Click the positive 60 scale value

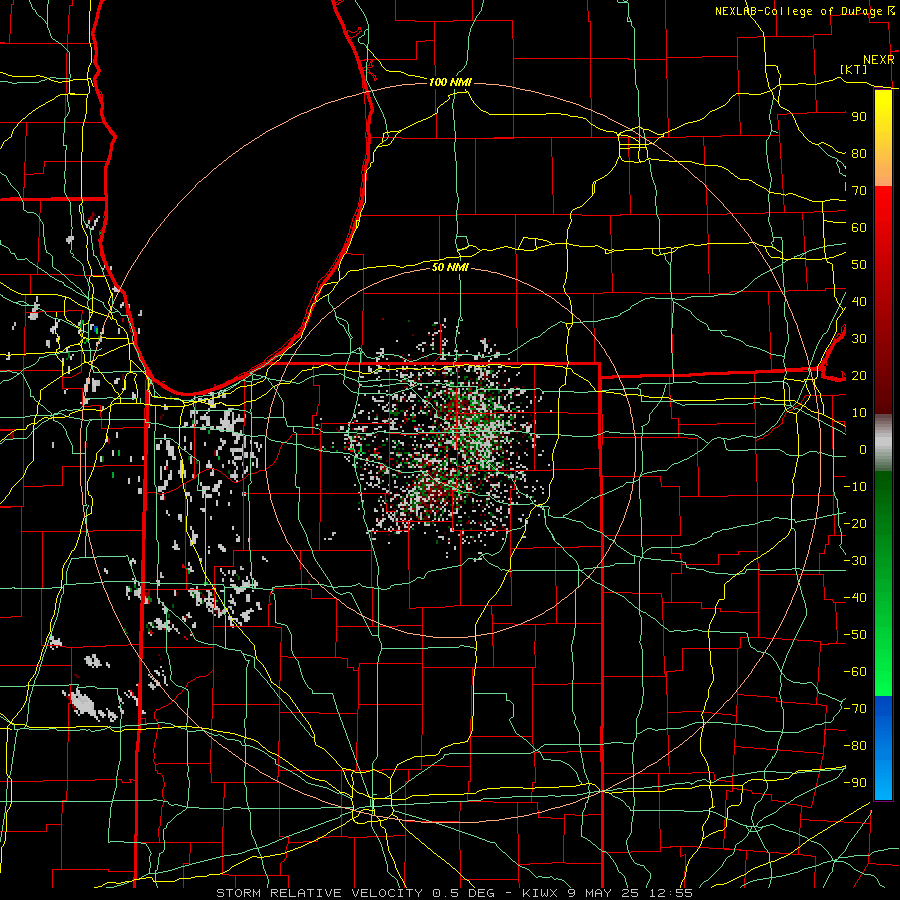point(859,227)
